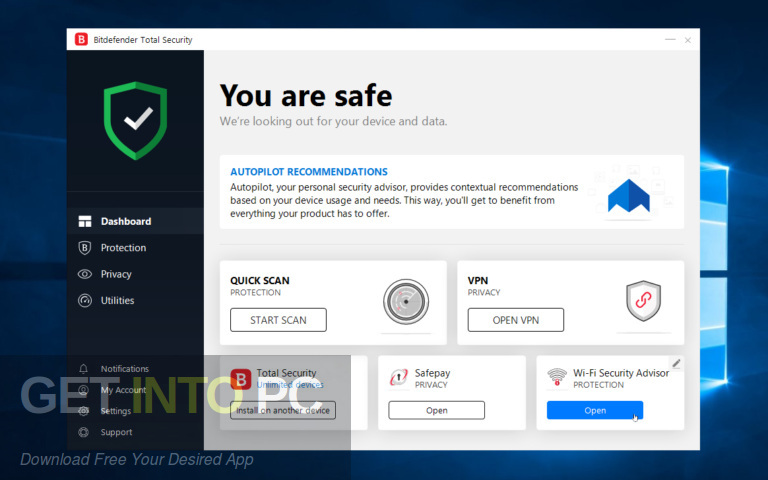The height and width of the screenshot is (480, 768).
Task: Click the Settings gear icon in sidebar
Action: click(84, 411)
